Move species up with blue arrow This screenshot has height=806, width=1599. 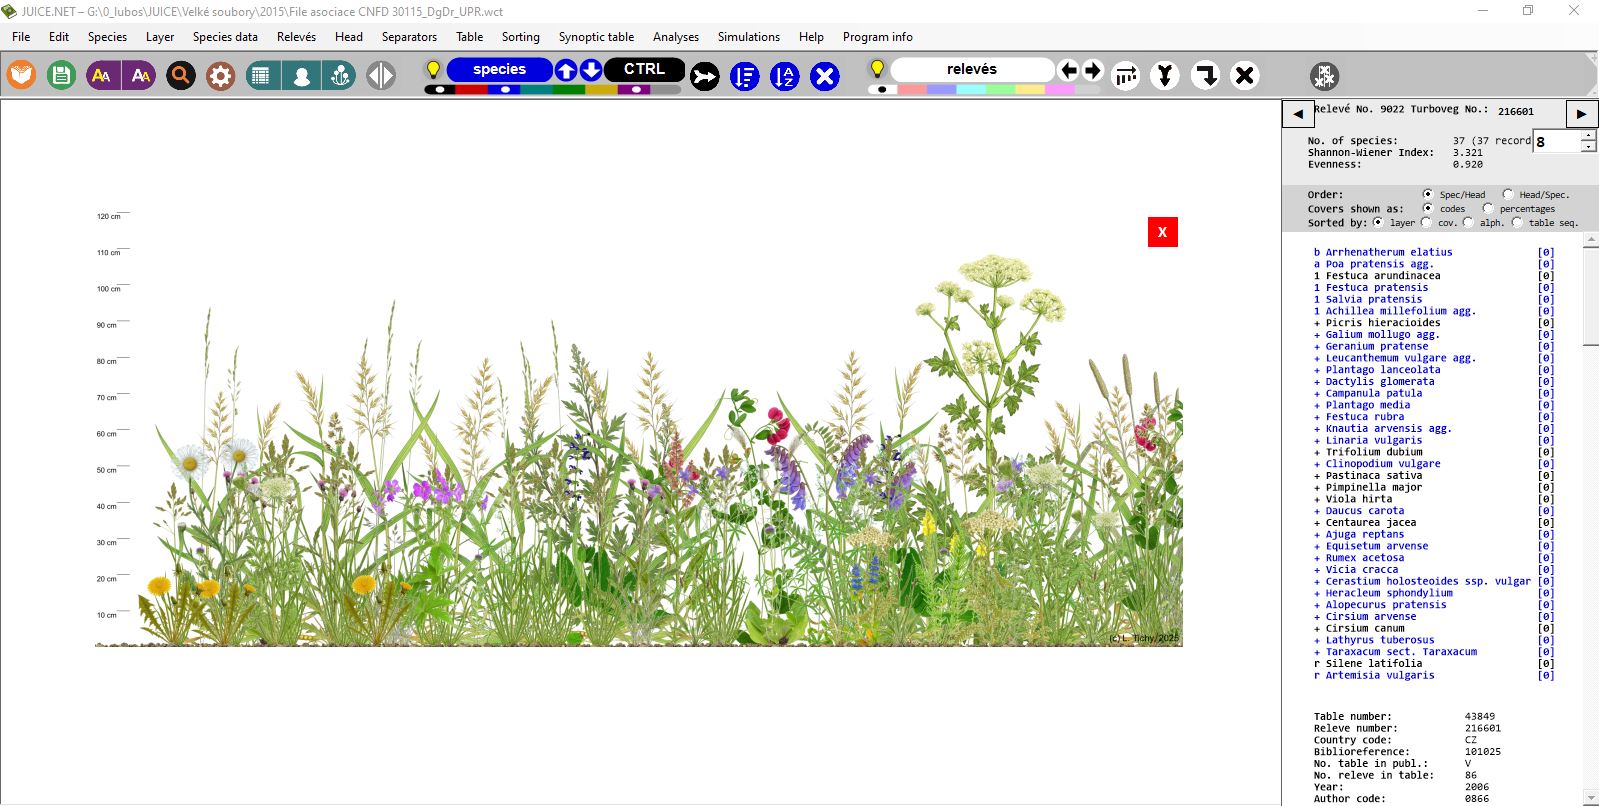point(566,70)
